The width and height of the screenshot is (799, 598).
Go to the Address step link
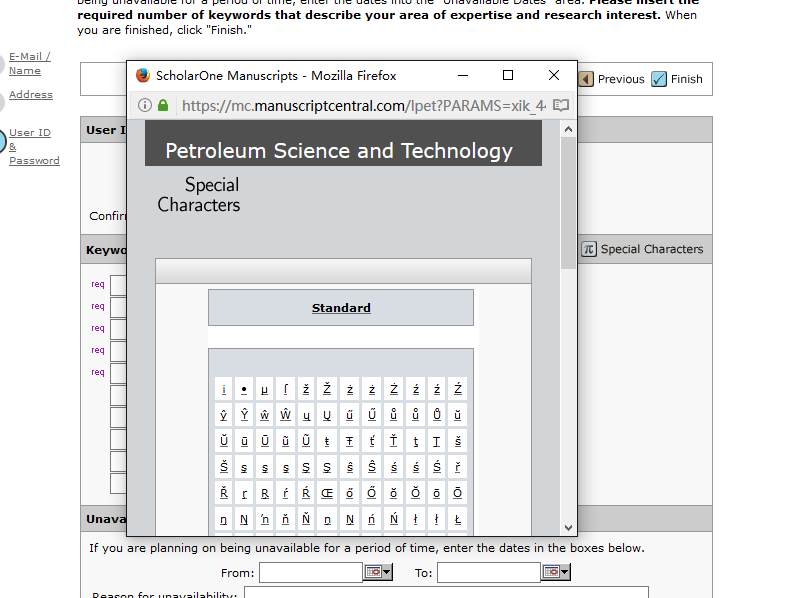pos(31,95)
